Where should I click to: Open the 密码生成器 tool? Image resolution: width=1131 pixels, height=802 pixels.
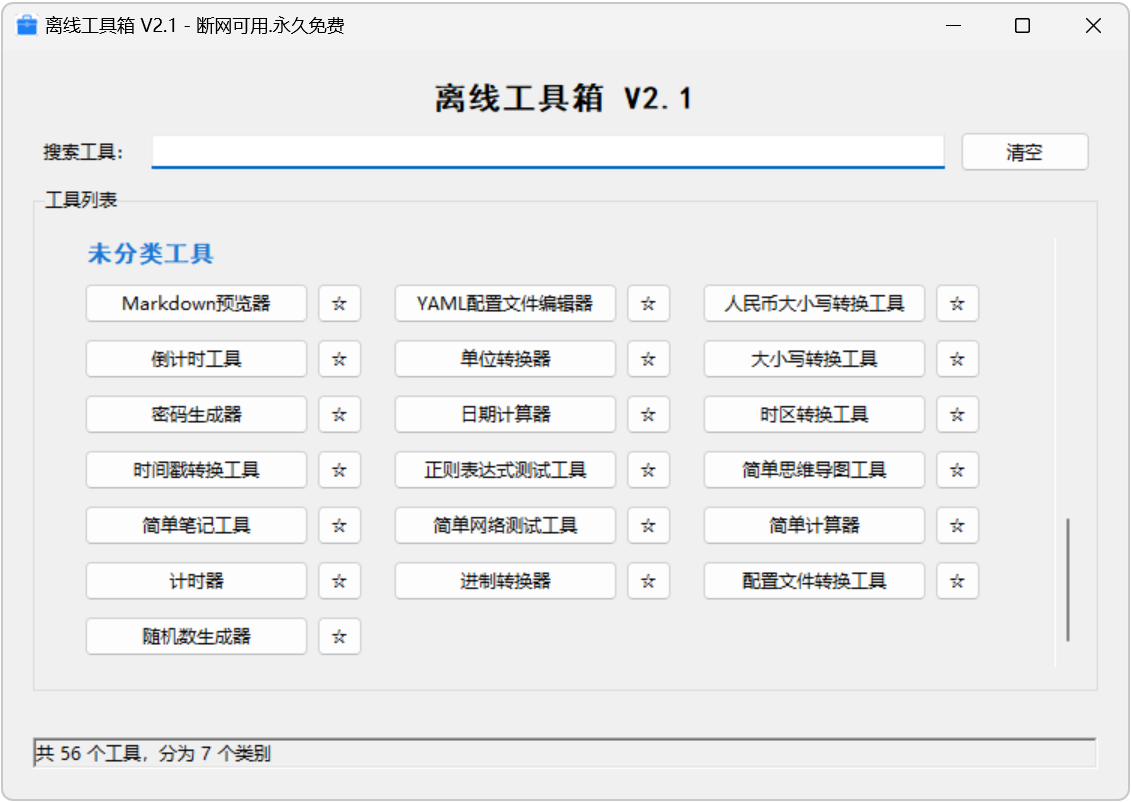[196, 415]
